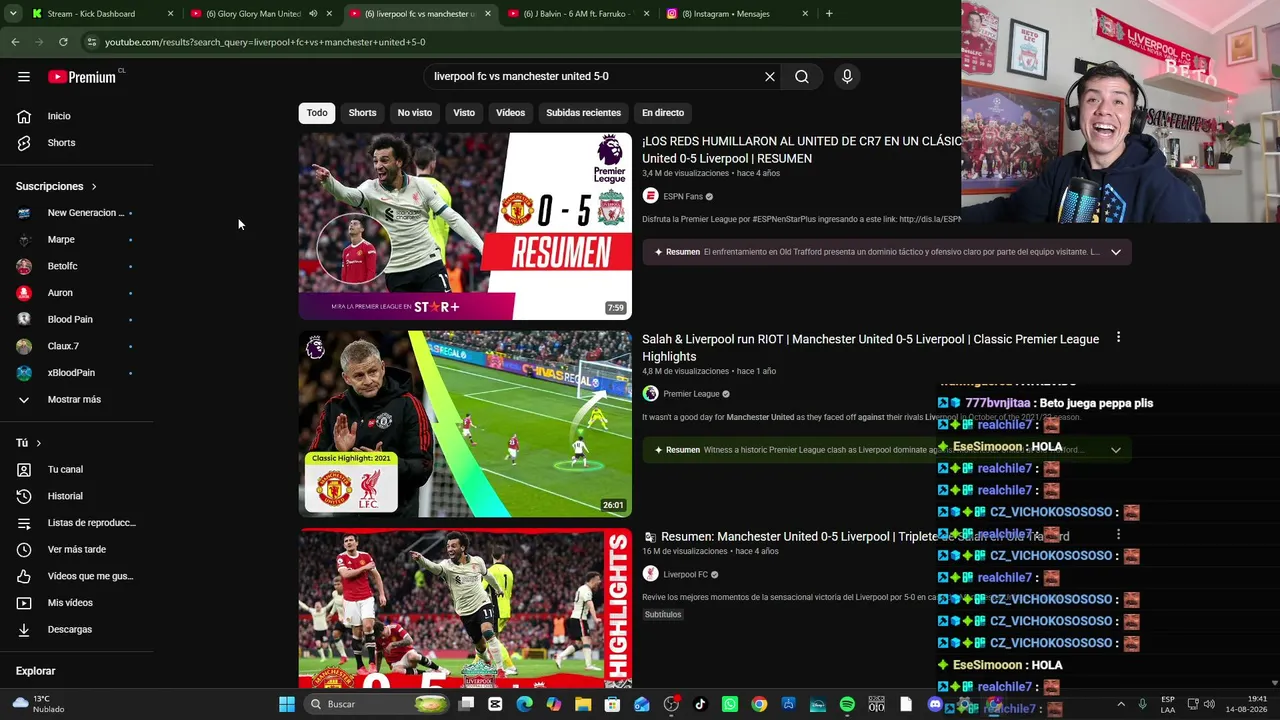Viewport: 1280px width, 720px height.
Task: Open the Windows Start menu
Action: click(287, 704)
